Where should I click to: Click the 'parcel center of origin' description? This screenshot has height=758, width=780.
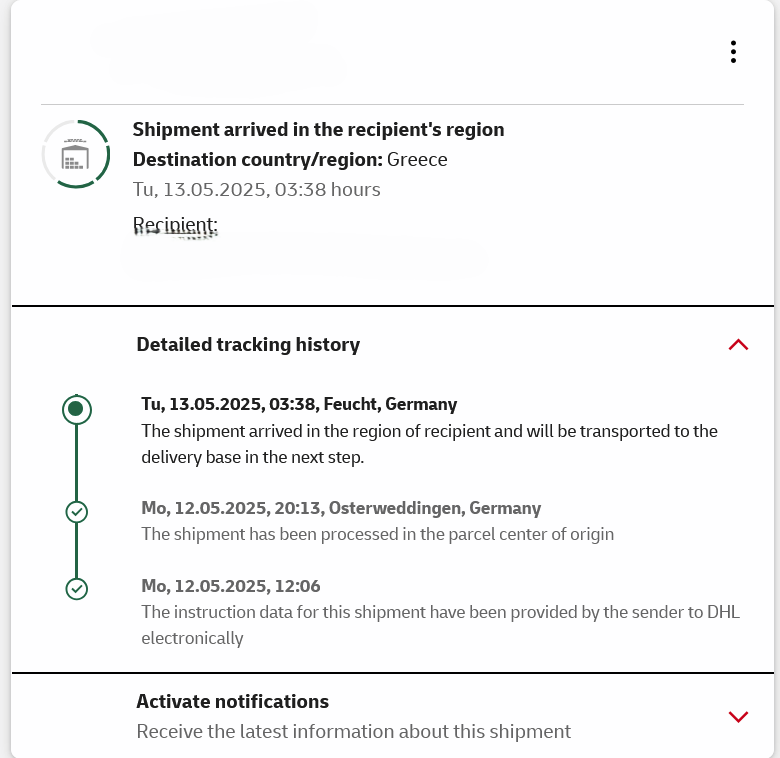pos(377,534)
